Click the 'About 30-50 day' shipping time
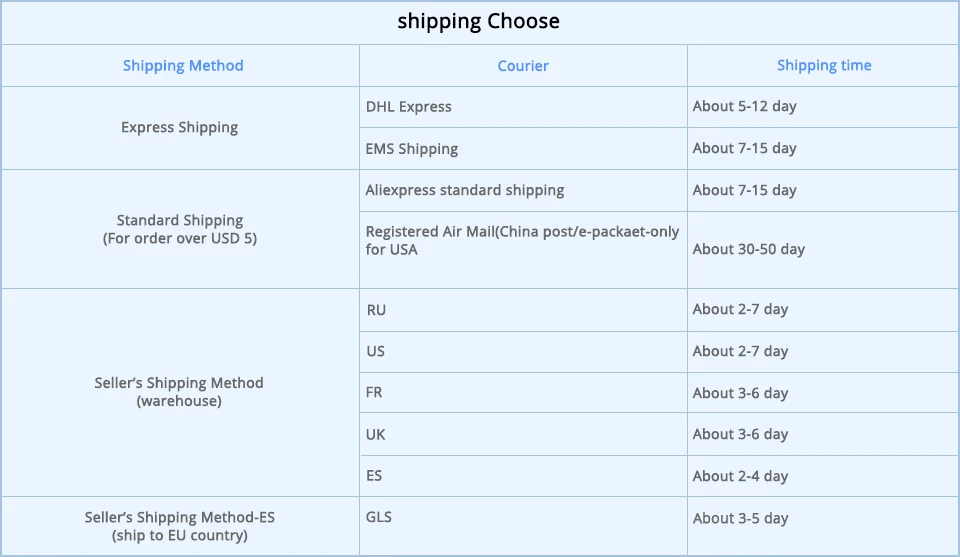Screen dimensions: 960x557 [749, 249]
